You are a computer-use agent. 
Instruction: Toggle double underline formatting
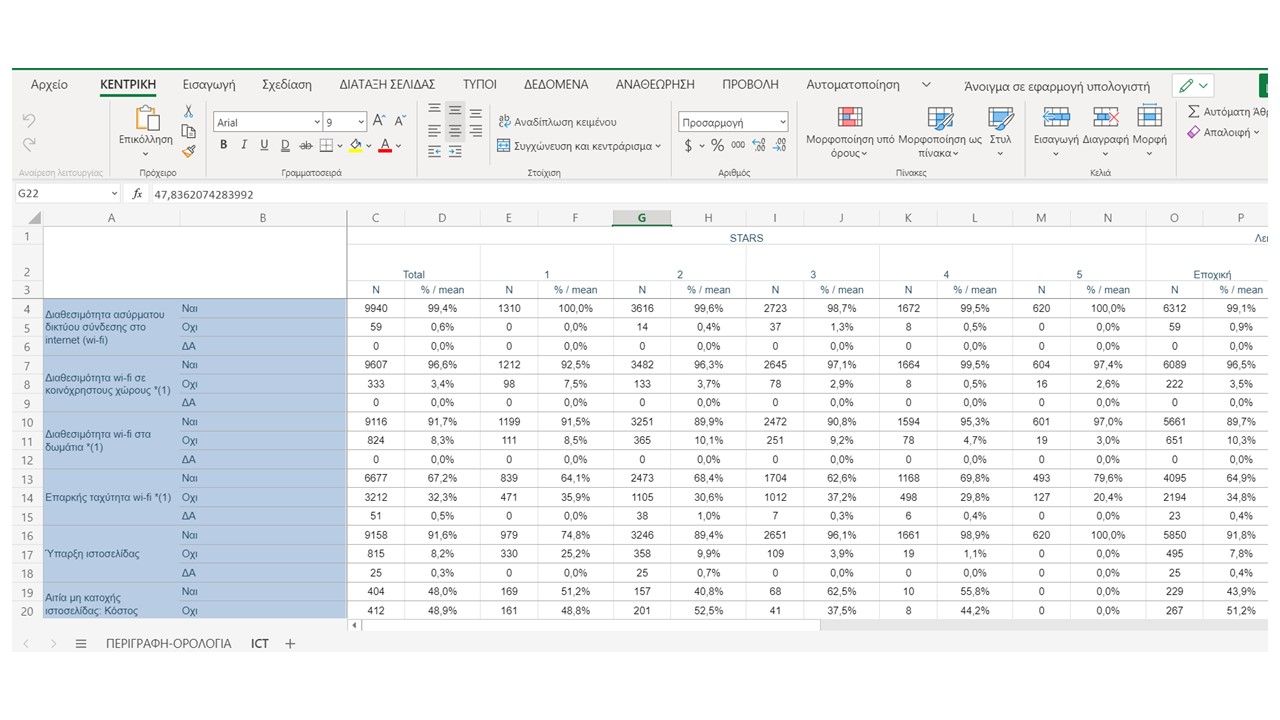tap(285, 145)
